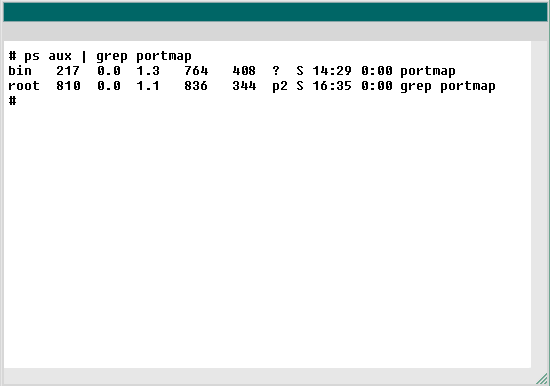Click the process command 'grep portmap' in the root row
Viewport: 550px width, 386px height.
pos(448,87)
